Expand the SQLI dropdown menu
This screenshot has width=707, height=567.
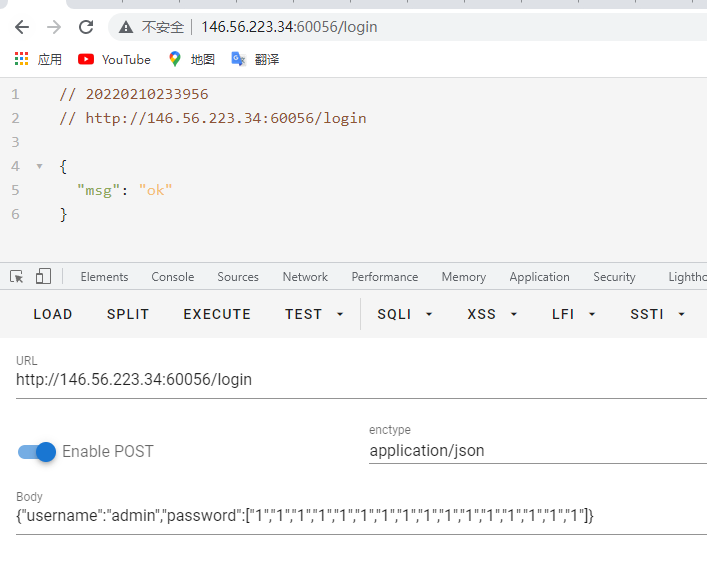click(404, 314)
